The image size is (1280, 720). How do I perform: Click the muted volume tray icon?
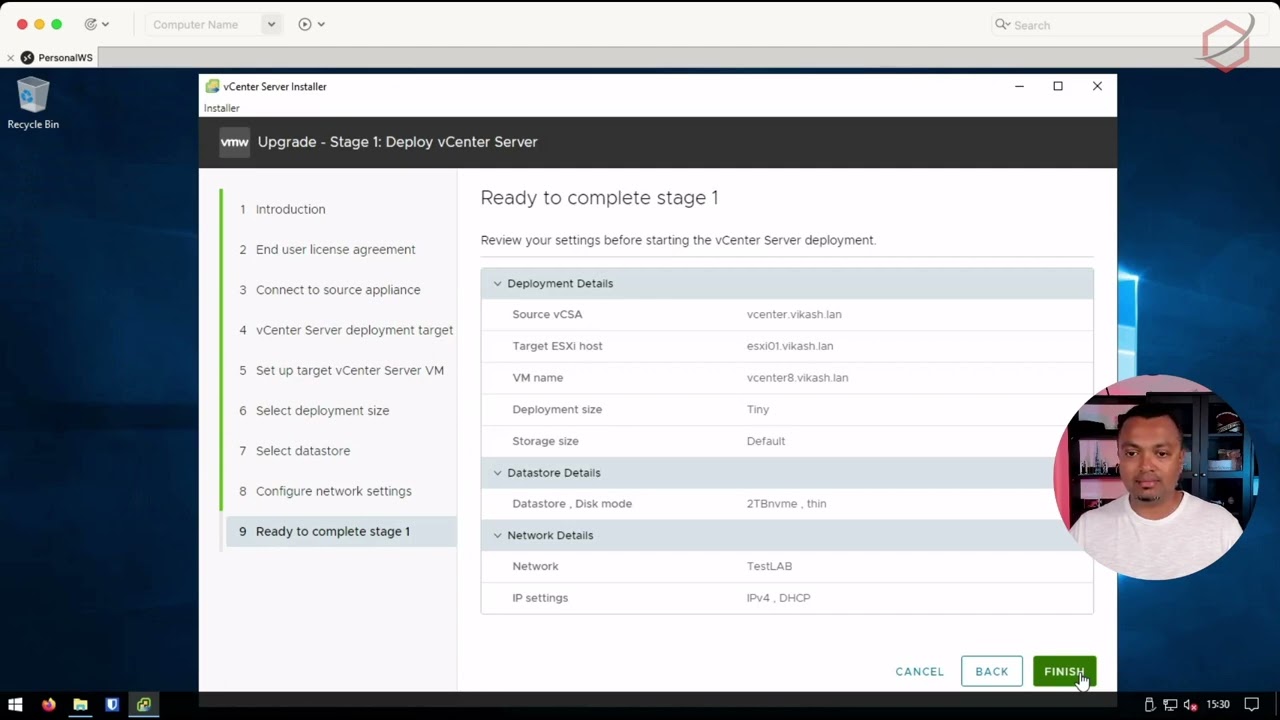(x=1190, y=705)
